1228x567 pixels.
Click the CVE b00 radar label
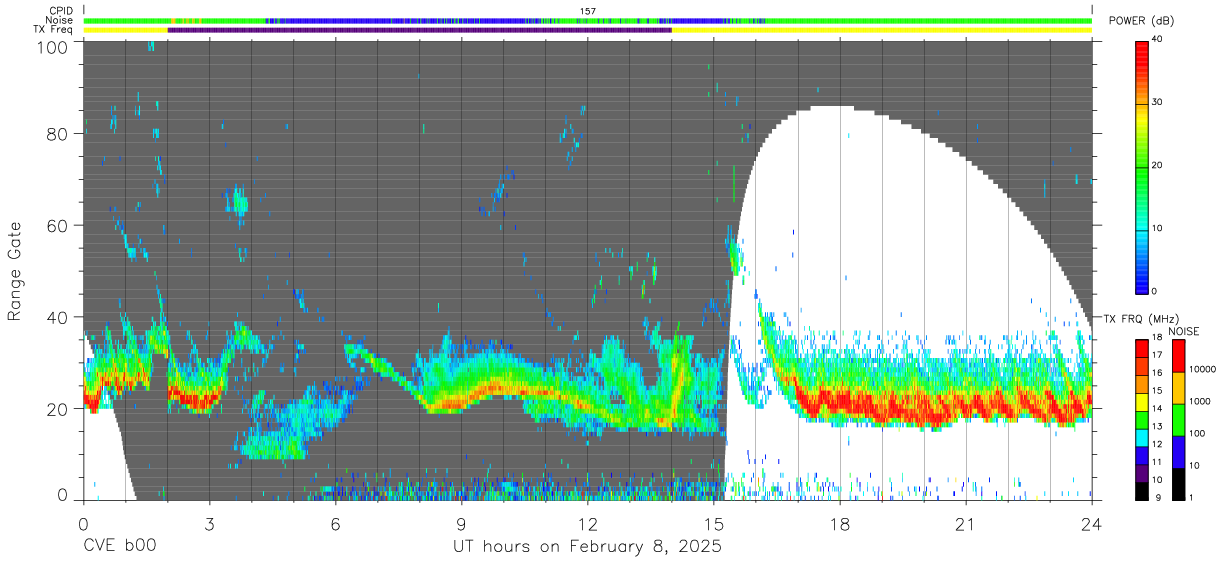pos(119,547)
